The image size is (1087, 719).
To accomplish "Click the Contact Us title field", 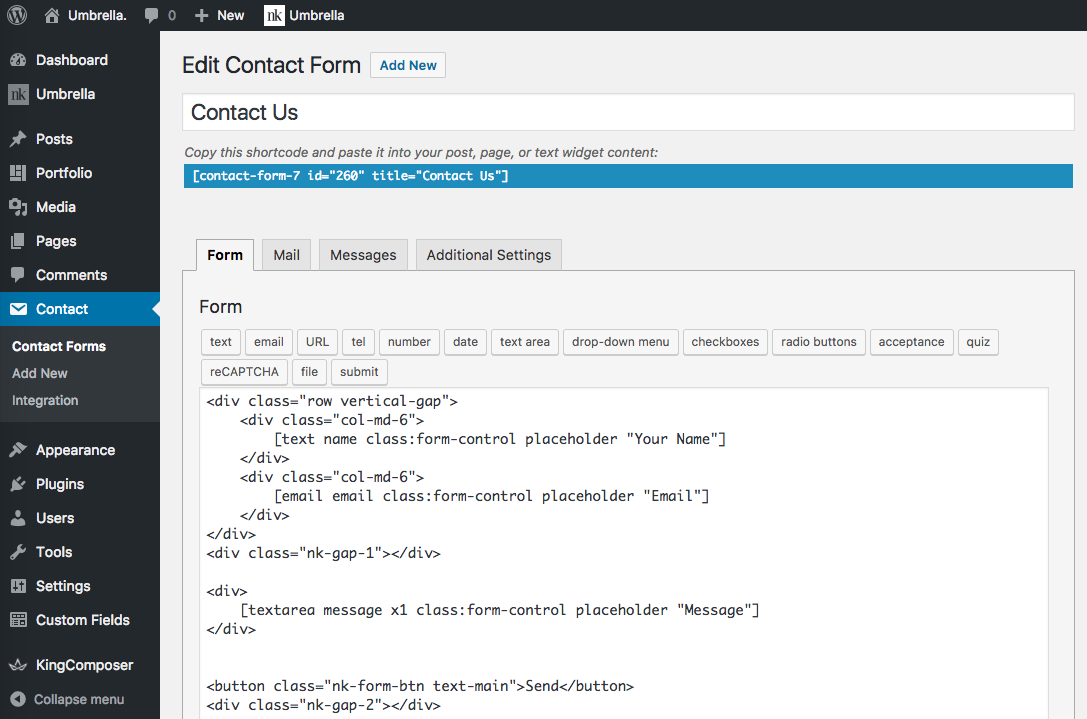I will 628,112.
